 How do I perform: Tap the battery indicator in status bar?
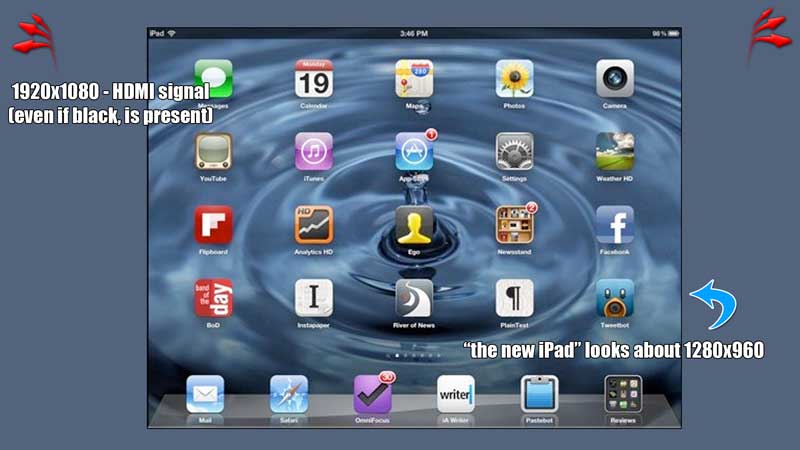click(x=673, y=34)
